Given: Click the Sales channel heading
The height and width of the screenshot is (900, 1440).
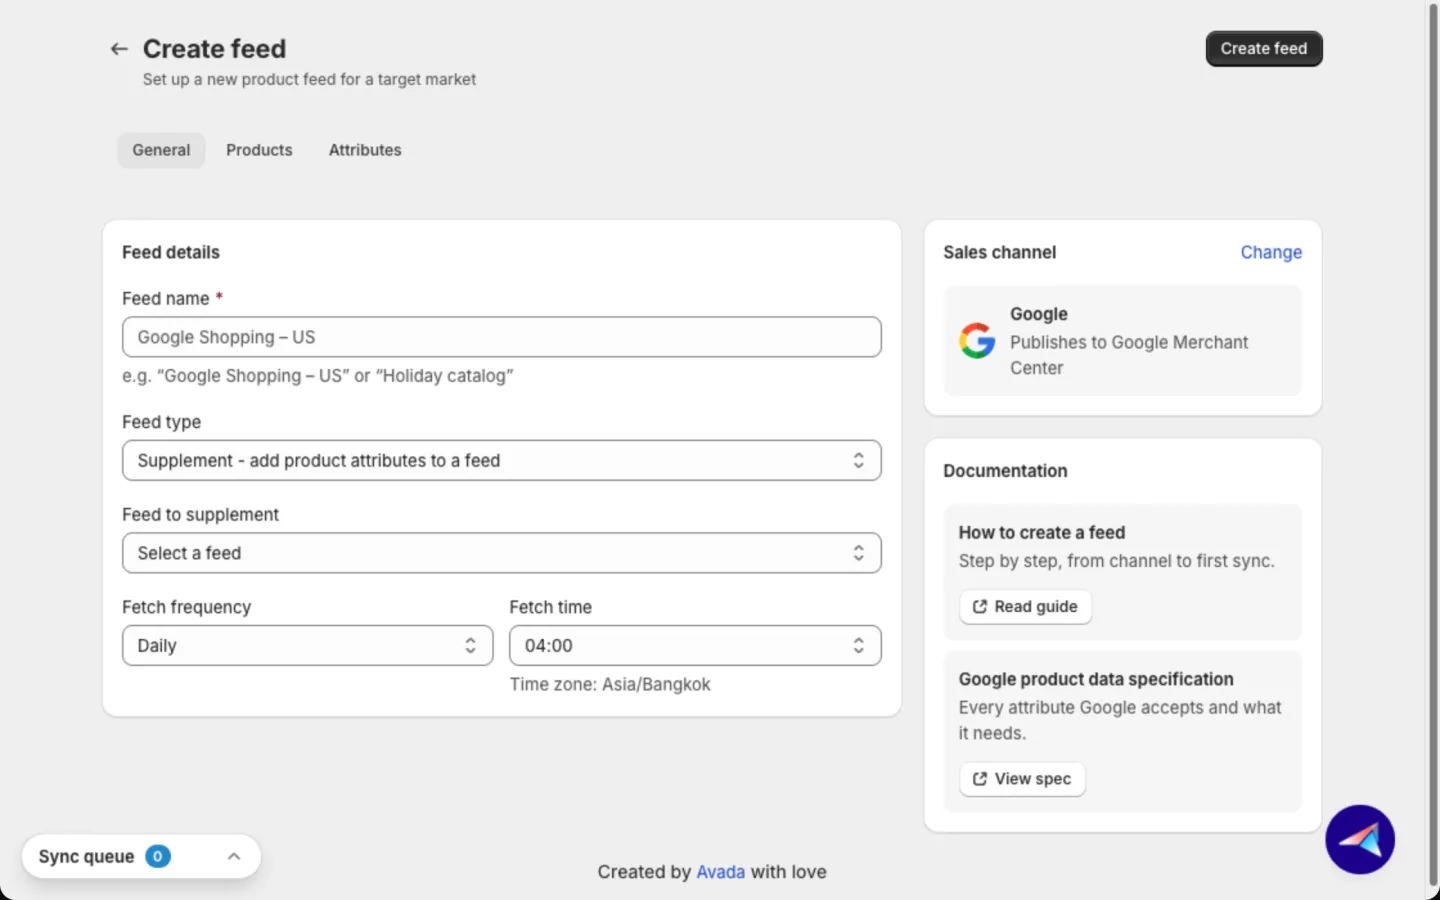Looking at the screenshot, I should point(999,253).
